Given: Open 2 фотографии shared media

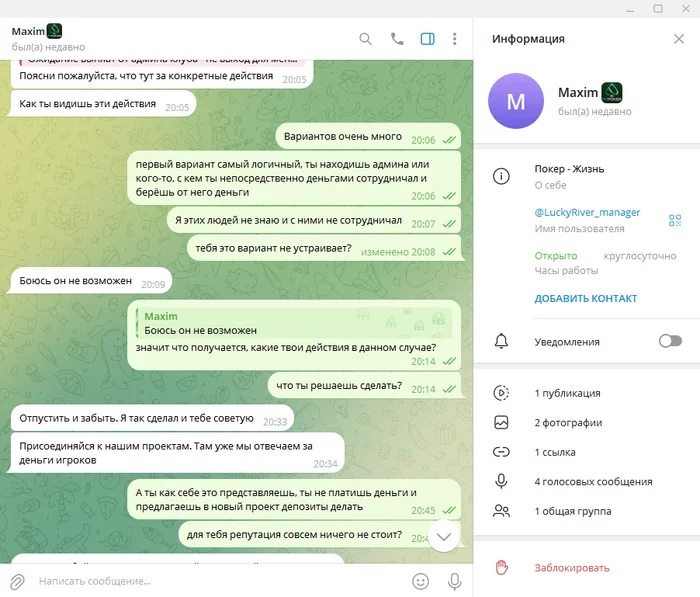Looking at the screenshot, I should (x=587, y=422).
